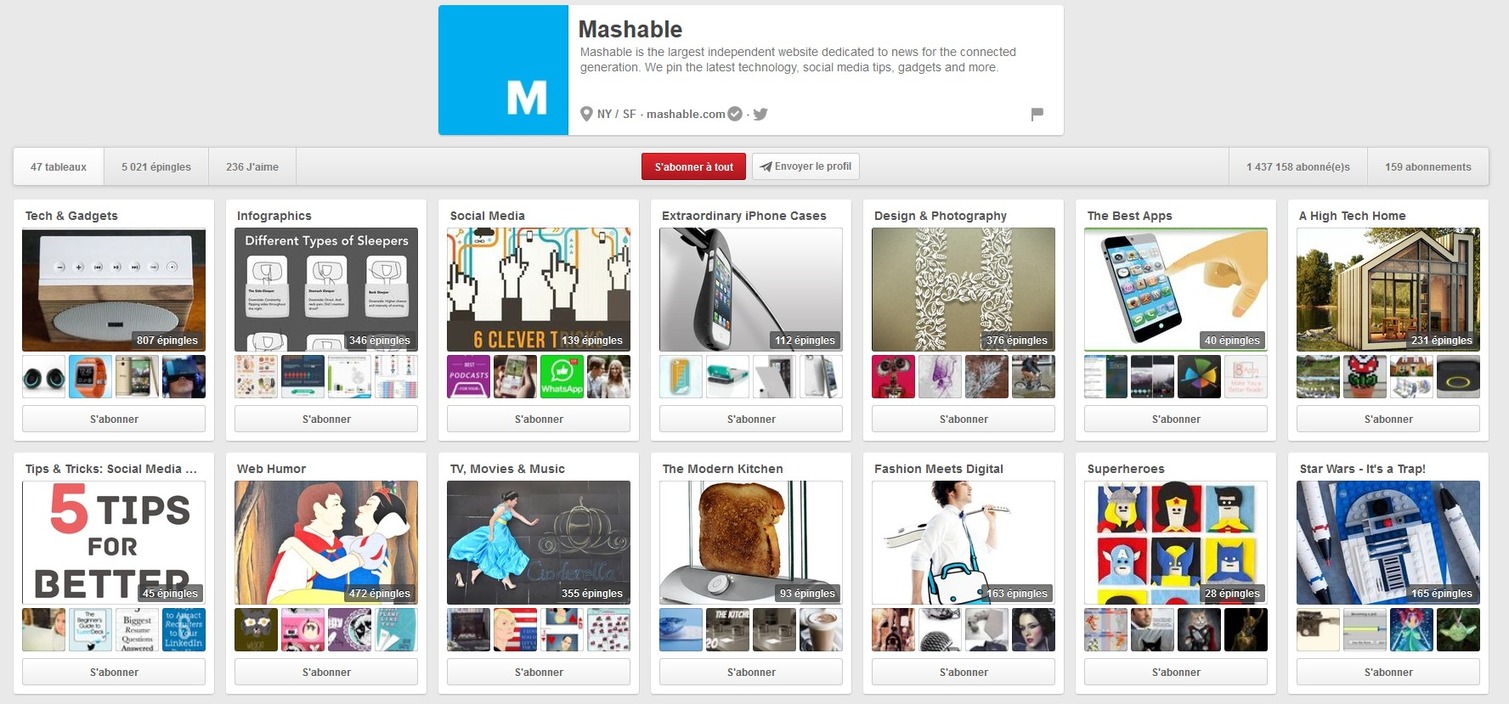This screenshot has height=704, width=1509.
Task: Open the Star Wars R2-D2 board cover
Action: coord(1388,543)
